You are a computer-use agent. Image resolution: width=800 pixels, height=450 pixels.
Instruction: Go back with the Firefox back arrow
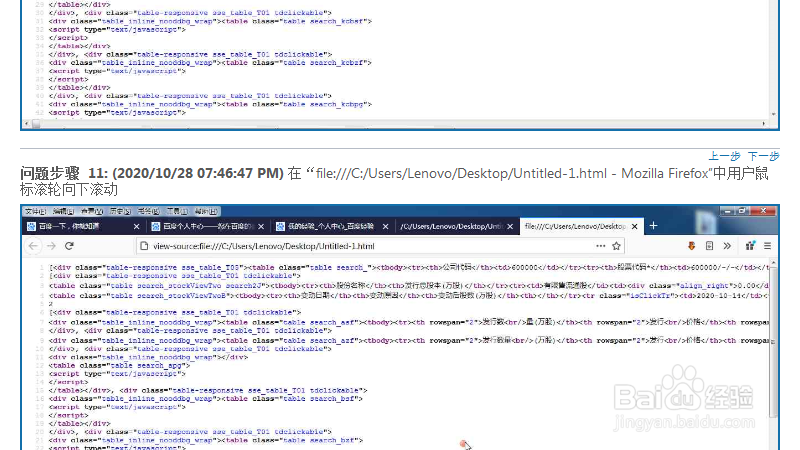click(x=34, y=246)
